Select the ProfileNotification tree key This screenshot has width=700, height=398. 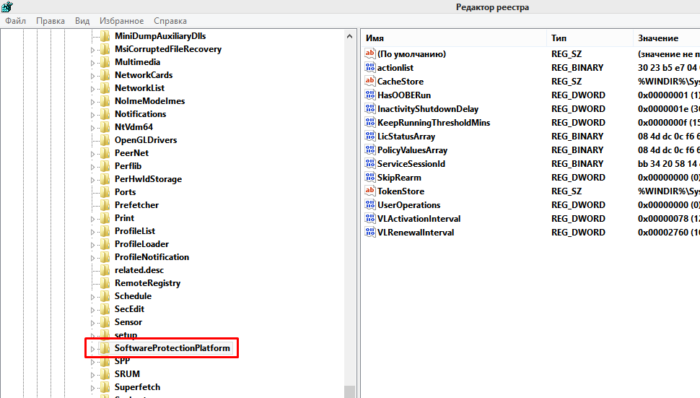click(152, 257)
